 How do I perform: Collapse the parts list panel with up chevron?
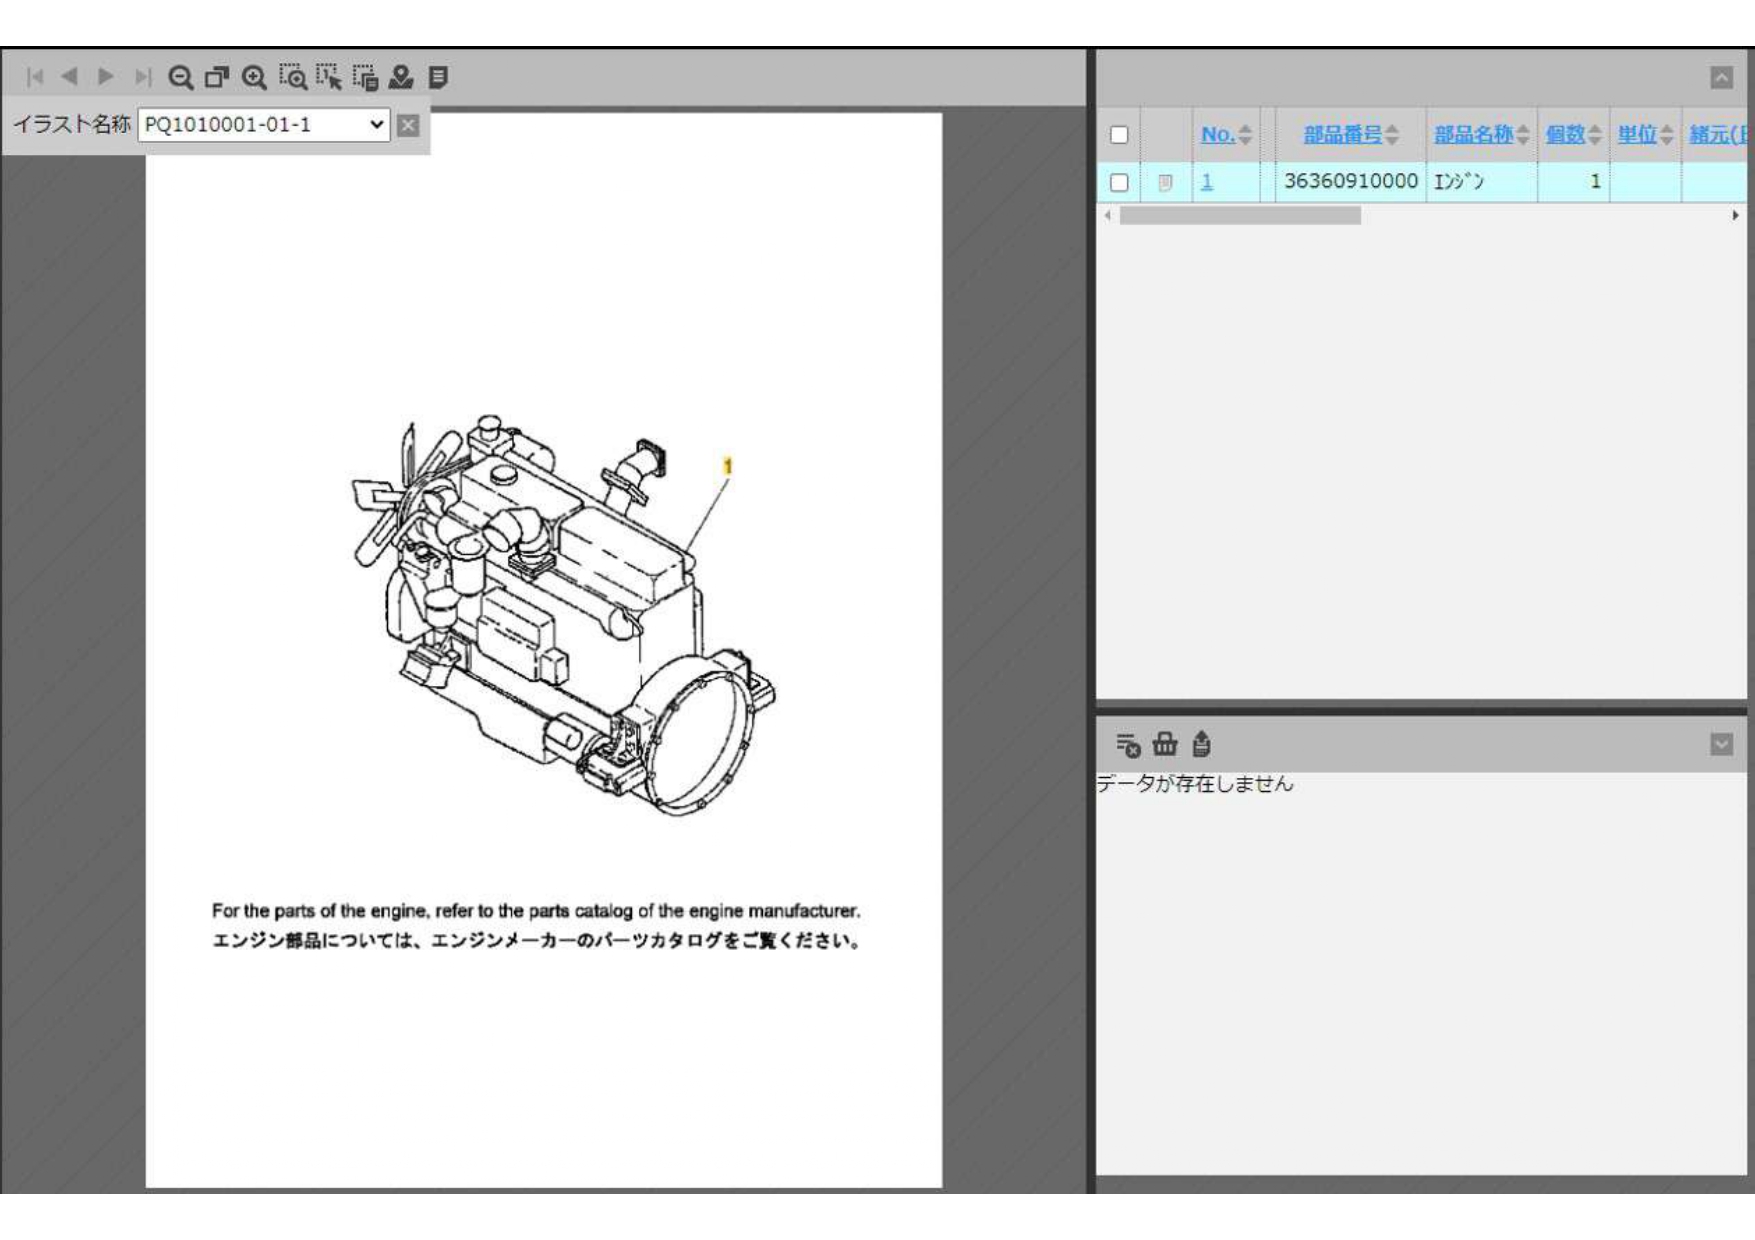1721,78
